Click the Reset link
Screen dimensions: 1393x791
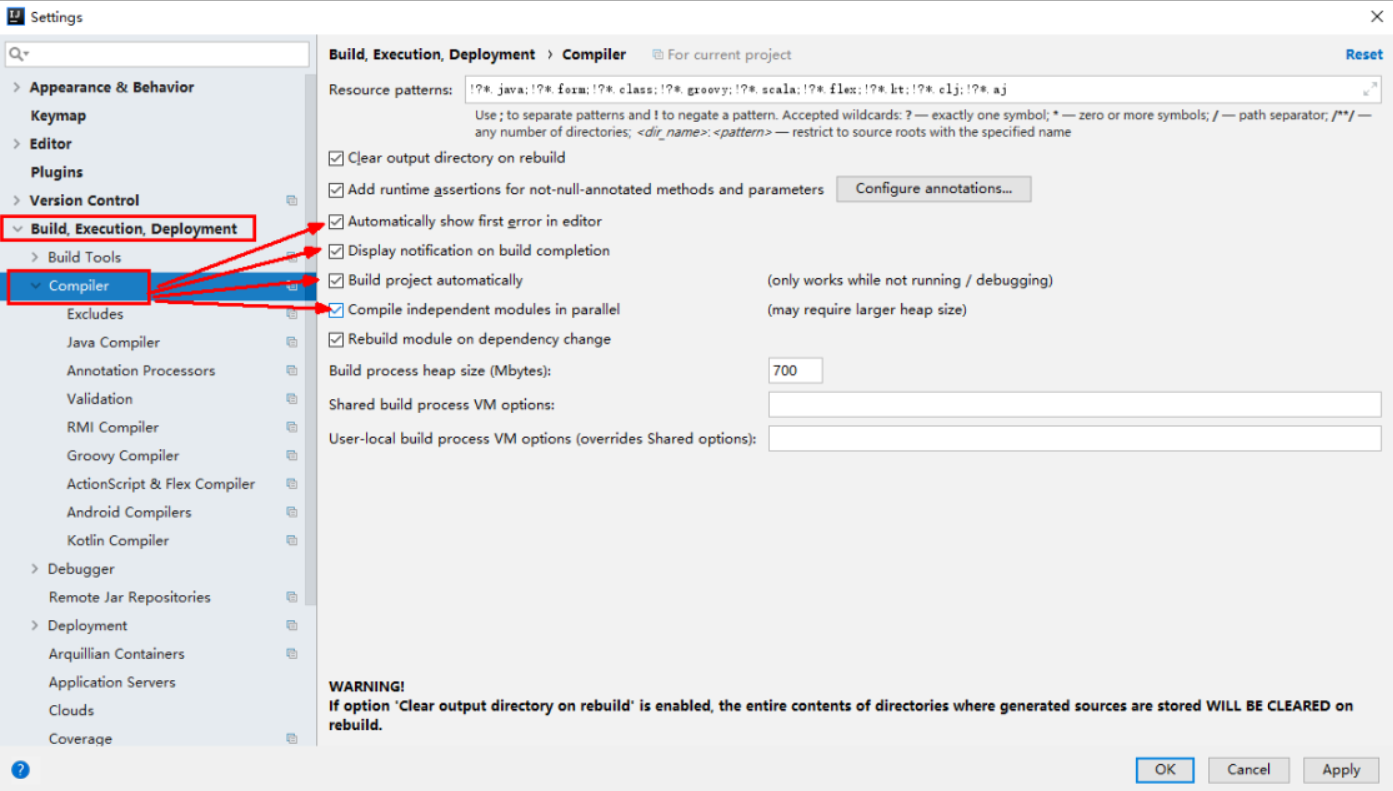[1364, 55]
